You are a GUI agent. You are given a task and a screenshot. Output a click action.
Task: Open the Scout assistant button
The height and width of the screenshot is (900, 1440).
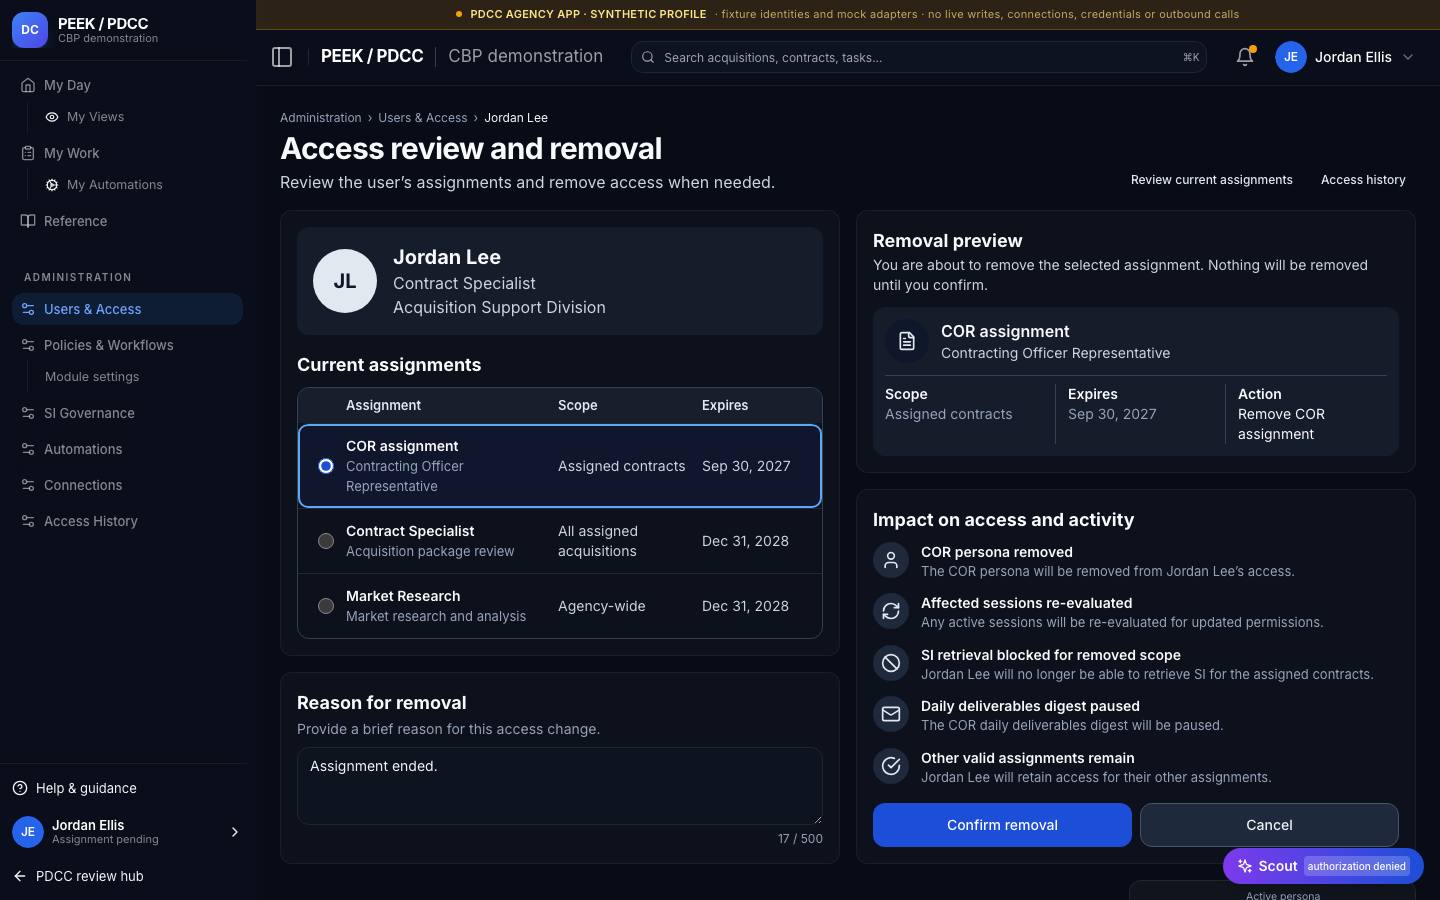pyautogui.click(x=1323, y=866)
